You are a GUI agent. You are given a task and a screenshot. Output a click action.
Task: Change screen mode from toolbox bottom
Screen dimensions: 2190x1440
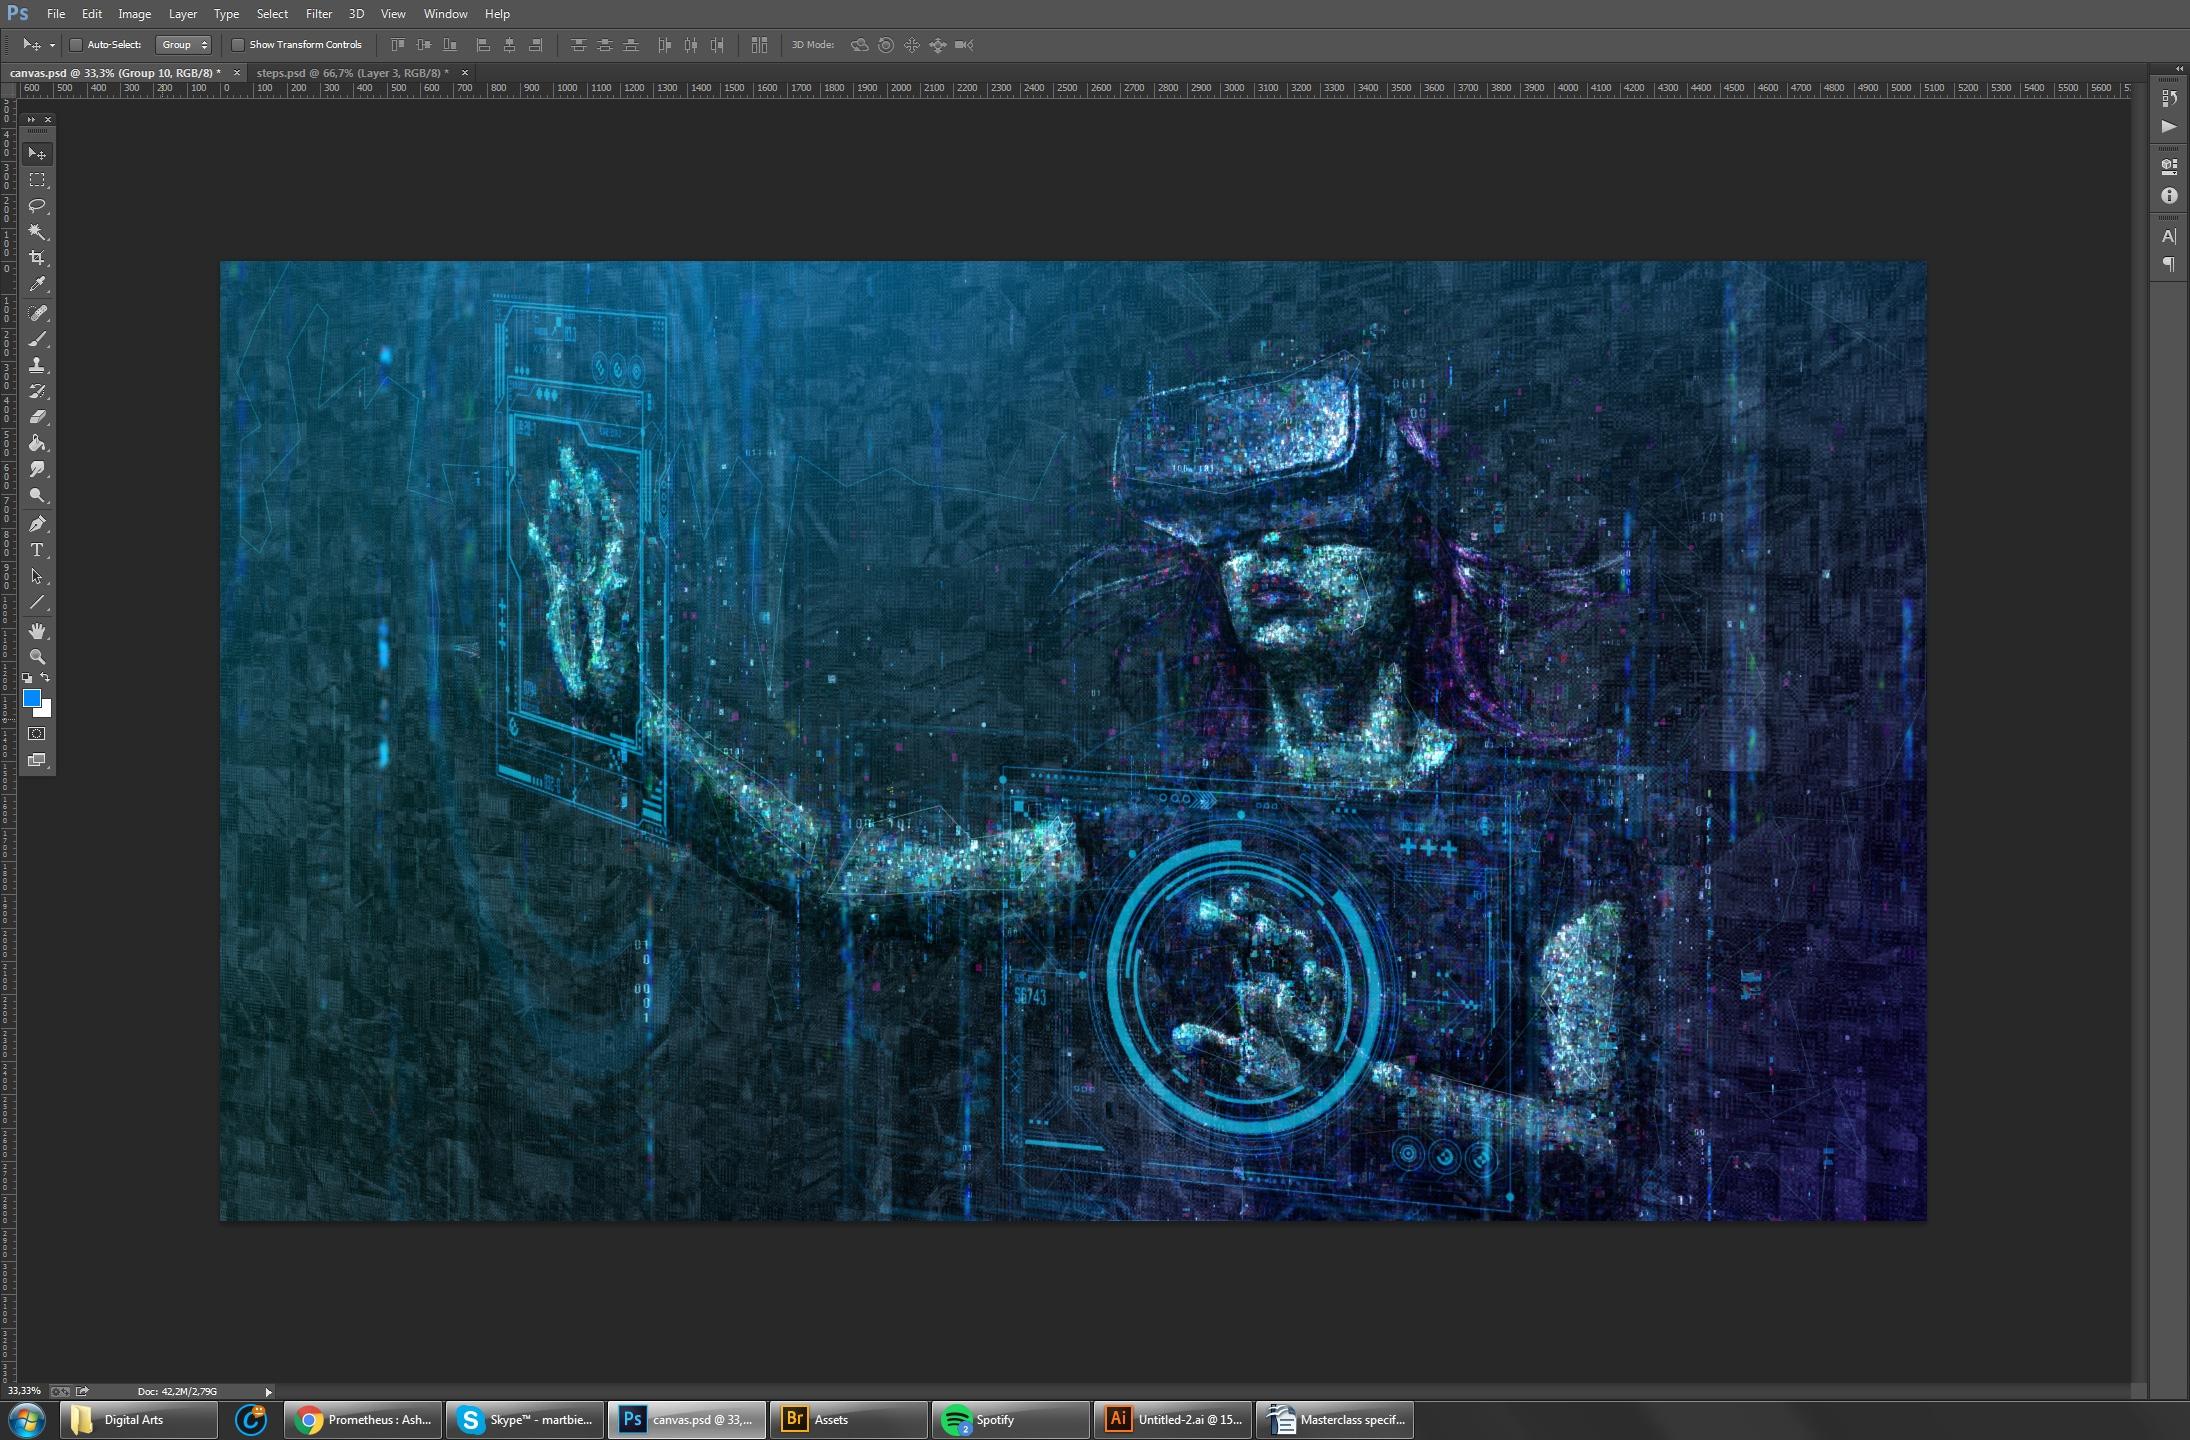coord(37,760)
